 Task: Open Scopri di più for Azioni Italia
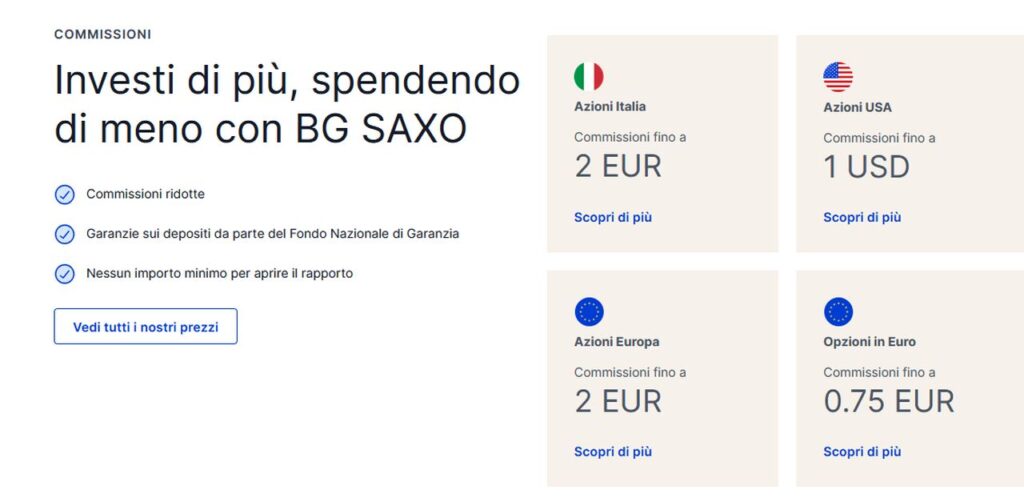click(x=612, y=217)
